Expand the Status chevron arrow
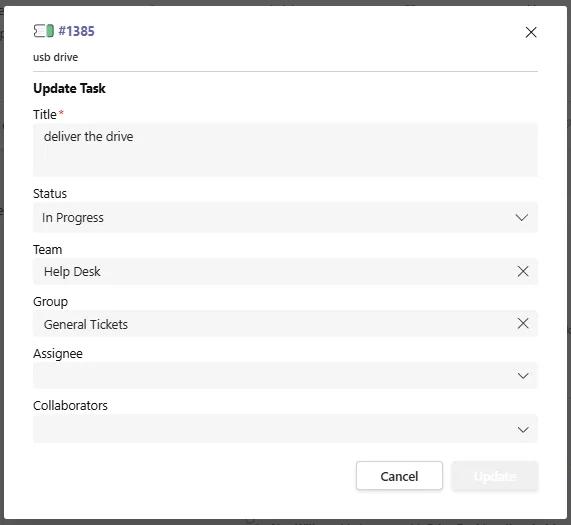 pos(522,218)
